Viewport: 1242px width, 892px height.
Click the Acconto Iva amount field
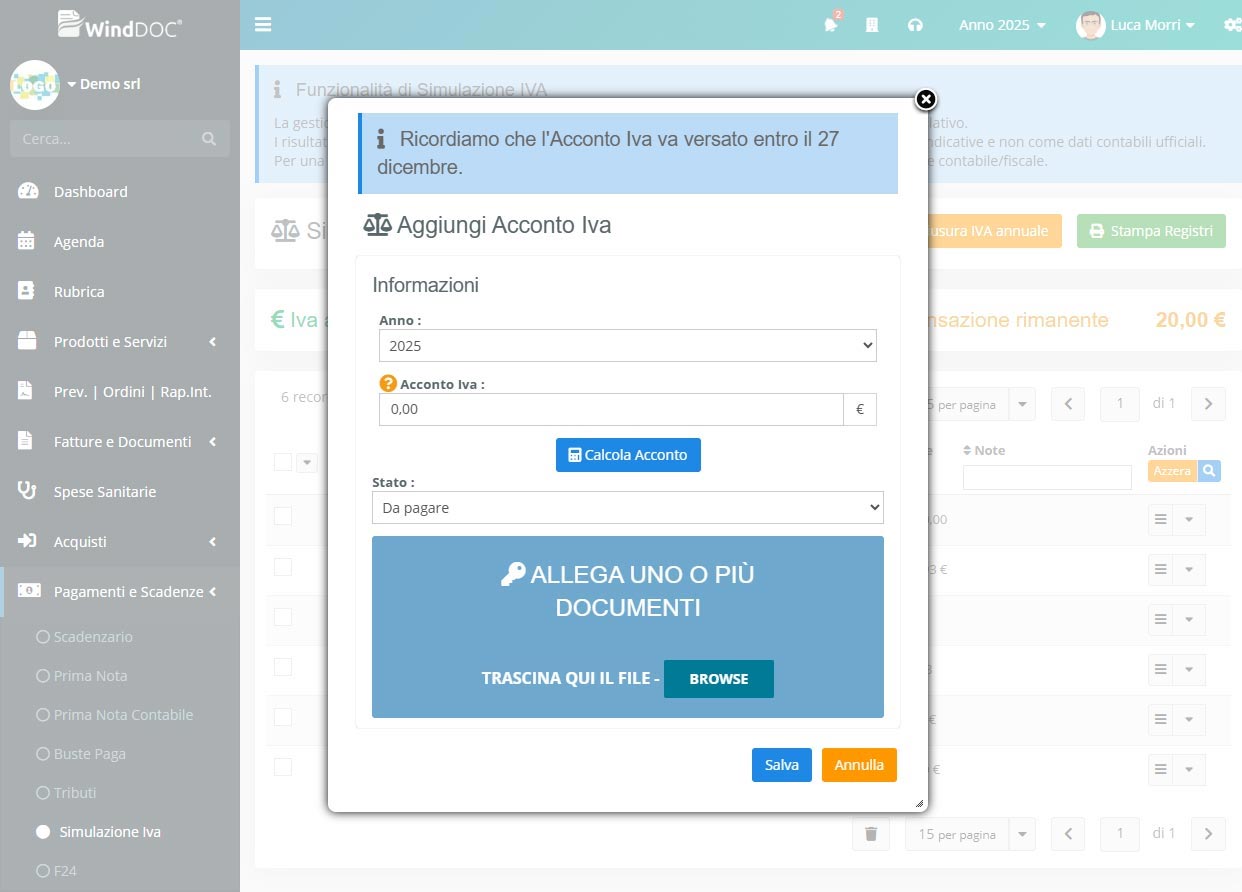pos(611,410)
